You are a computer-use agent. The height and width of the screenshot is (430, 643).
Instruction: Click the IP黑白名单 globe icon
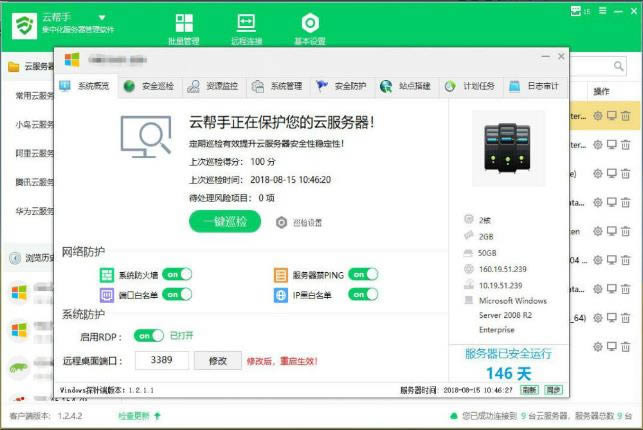281,295
